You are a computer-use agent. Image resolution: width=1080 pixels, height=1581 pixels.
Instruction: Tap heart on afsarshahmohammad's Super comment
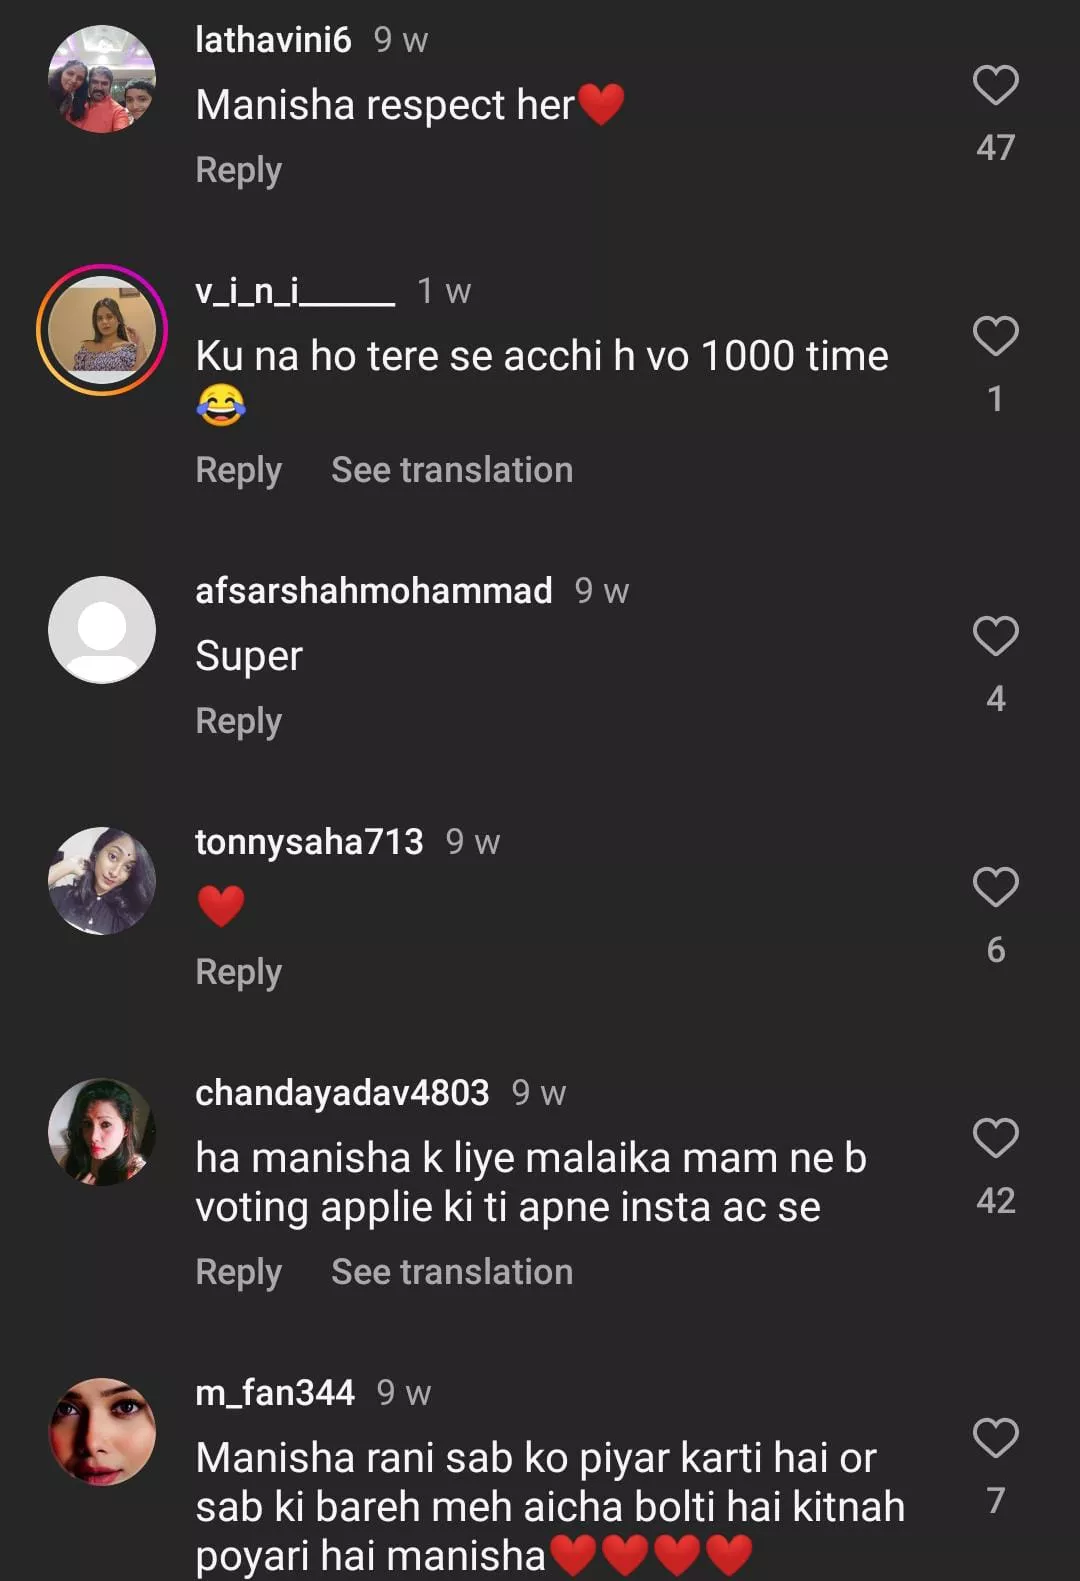pyautogui.click(x=995, y=637)
